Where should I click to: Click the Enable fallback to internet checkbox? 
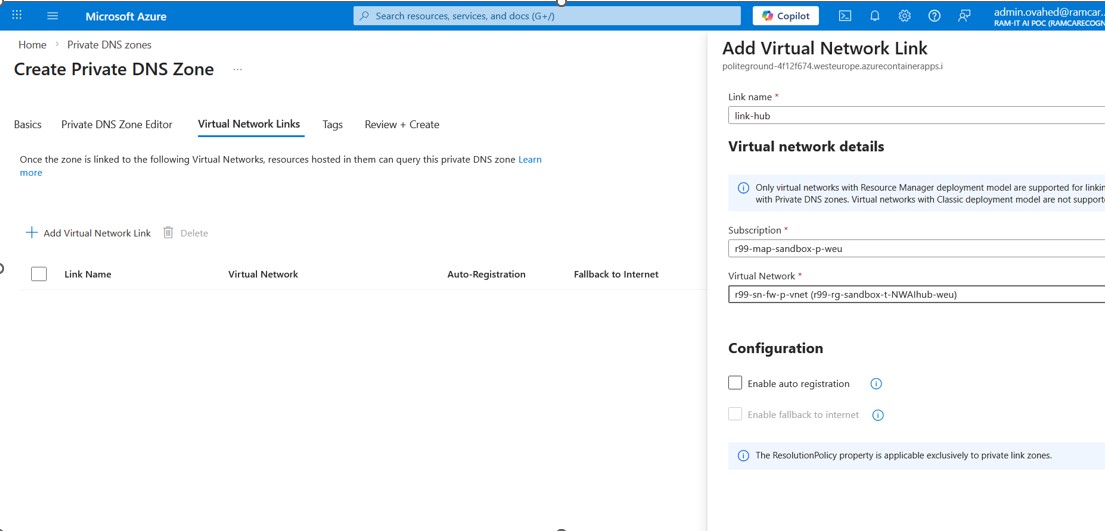pyautogui.click(x=735, y=414)
